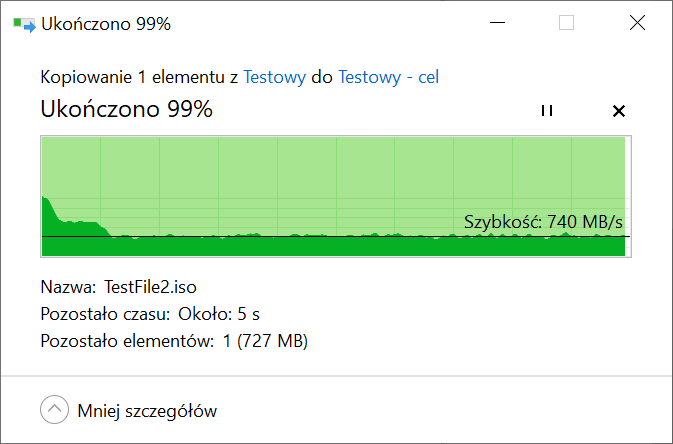Click the remaining time Około: 5 s
Image resolution: width=673 pixels, height=444 pixels.
click(219, 314)
